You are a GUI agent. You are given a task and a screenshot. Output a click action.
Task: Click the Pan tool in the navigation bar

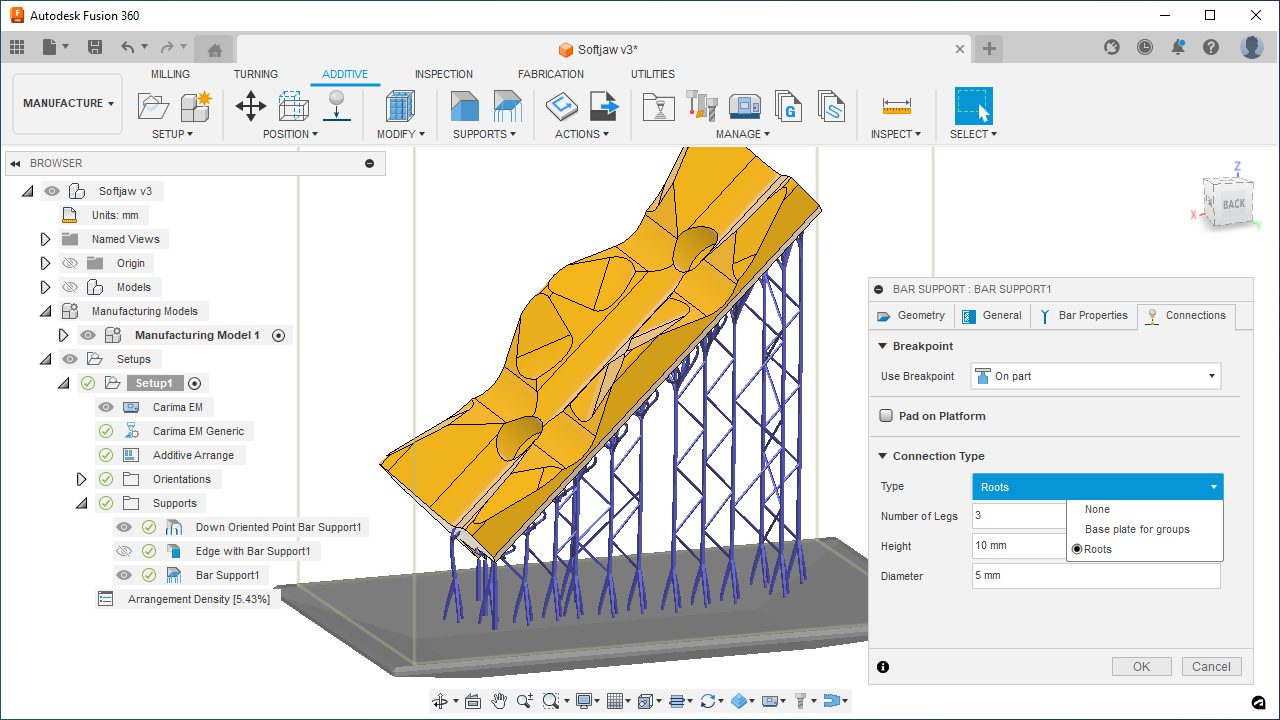point(498,700)
